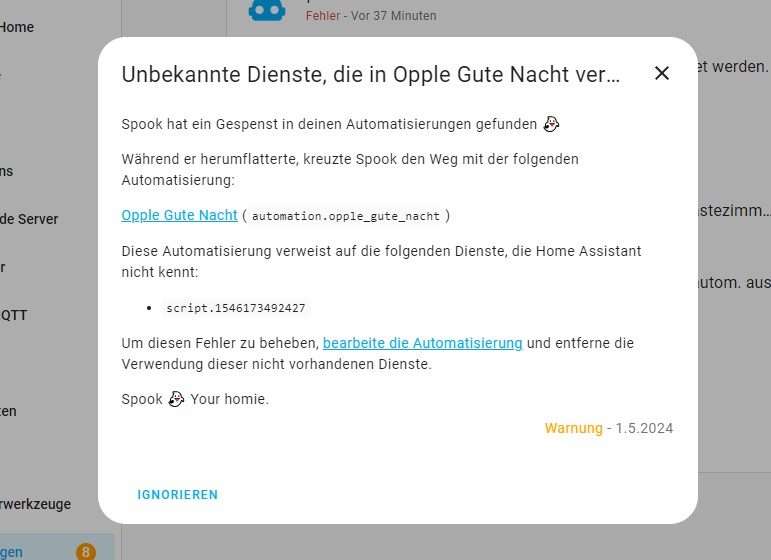
Task: Click the IGNORIEREN button
Action: tap(178, 495)
